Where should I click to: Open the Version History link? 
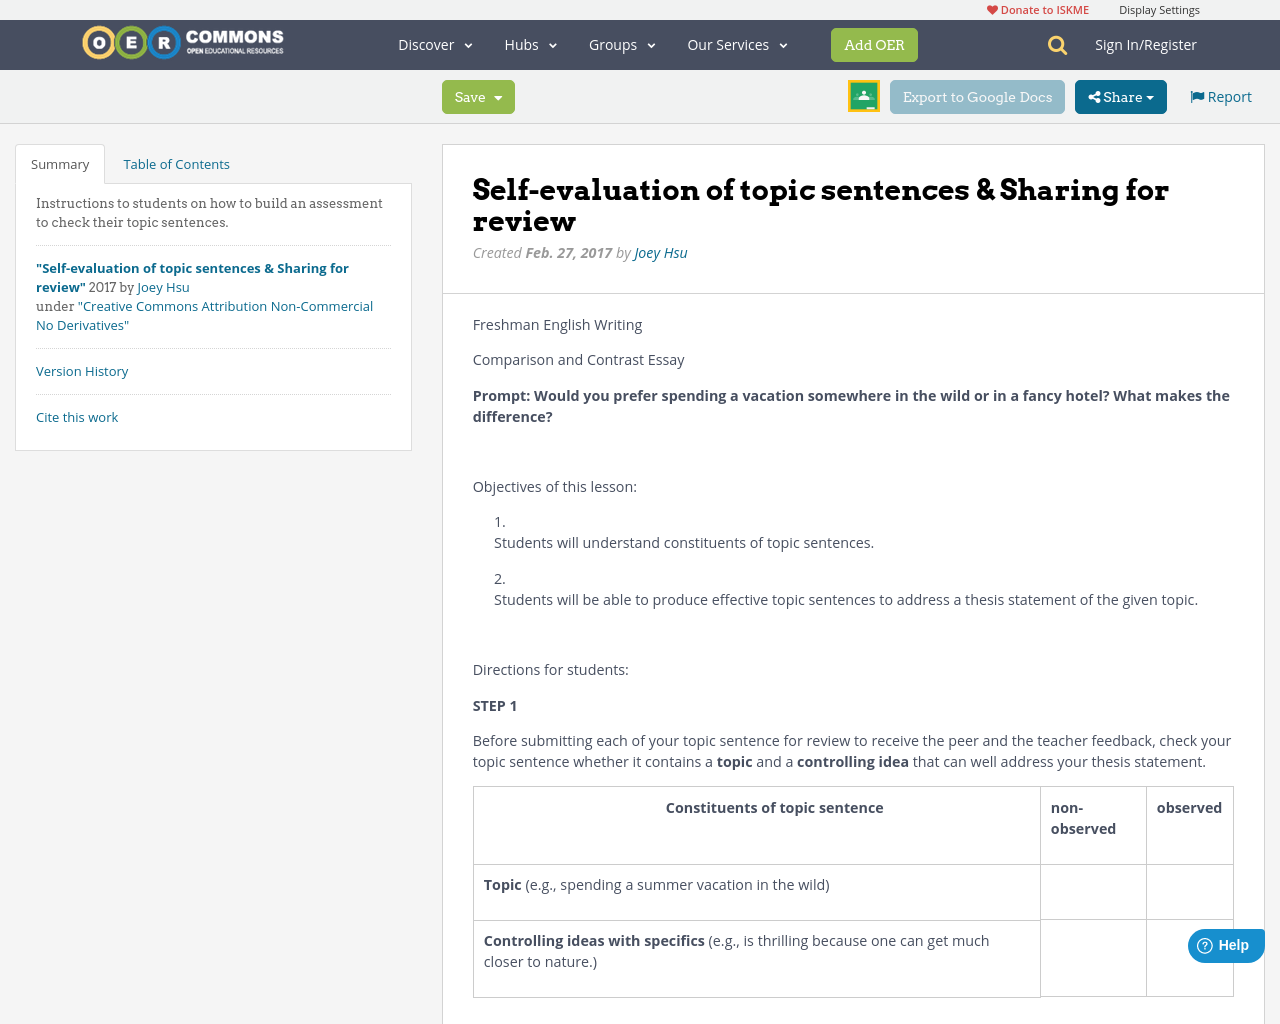(82, 371)
